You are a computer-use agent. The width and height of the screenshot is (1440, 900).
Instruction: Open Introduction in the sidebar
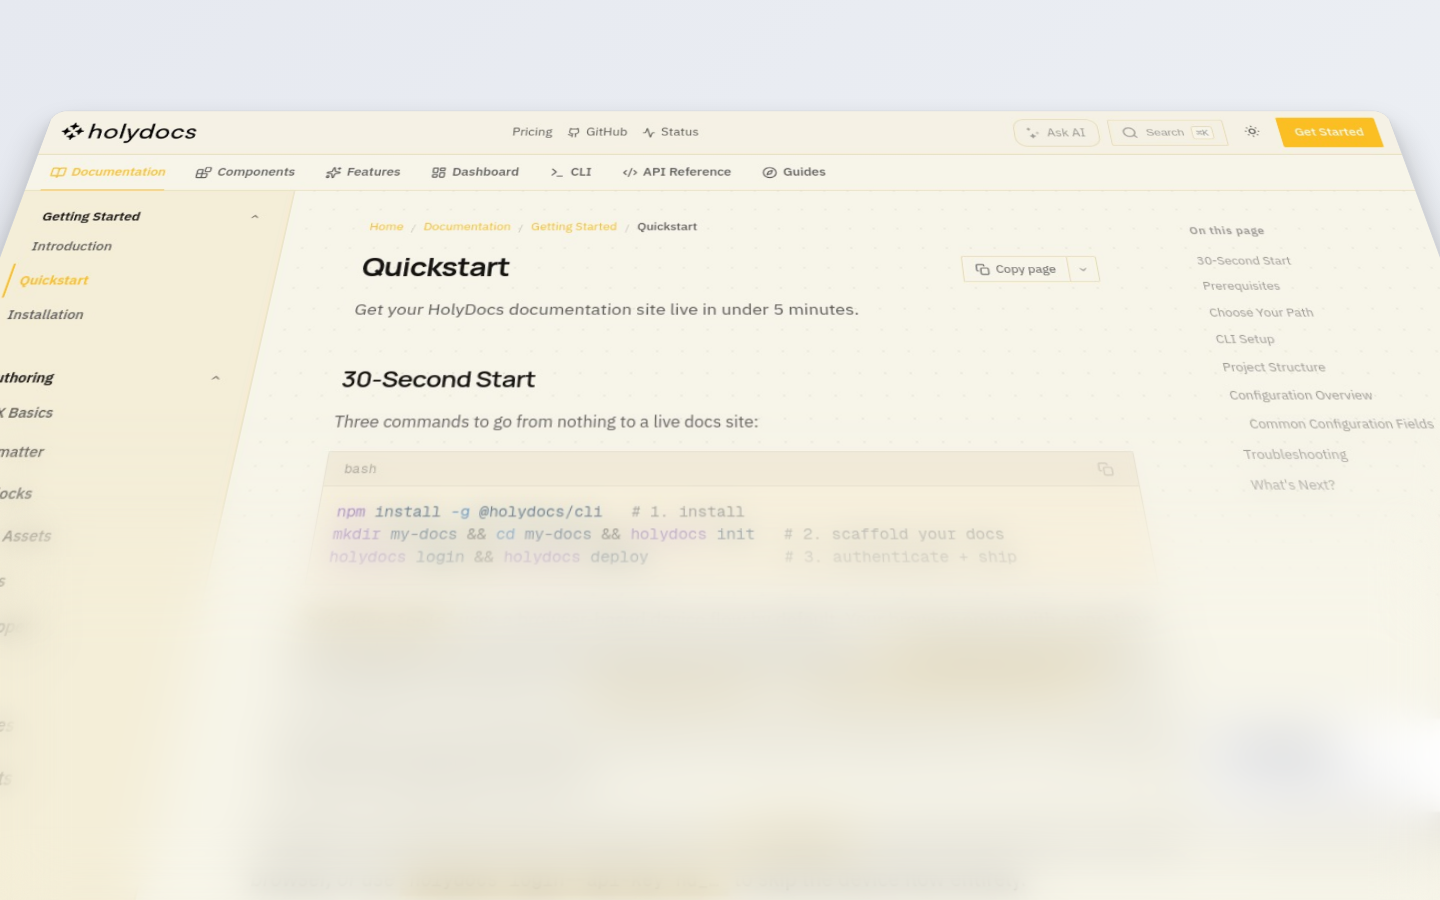coord(71,246)
